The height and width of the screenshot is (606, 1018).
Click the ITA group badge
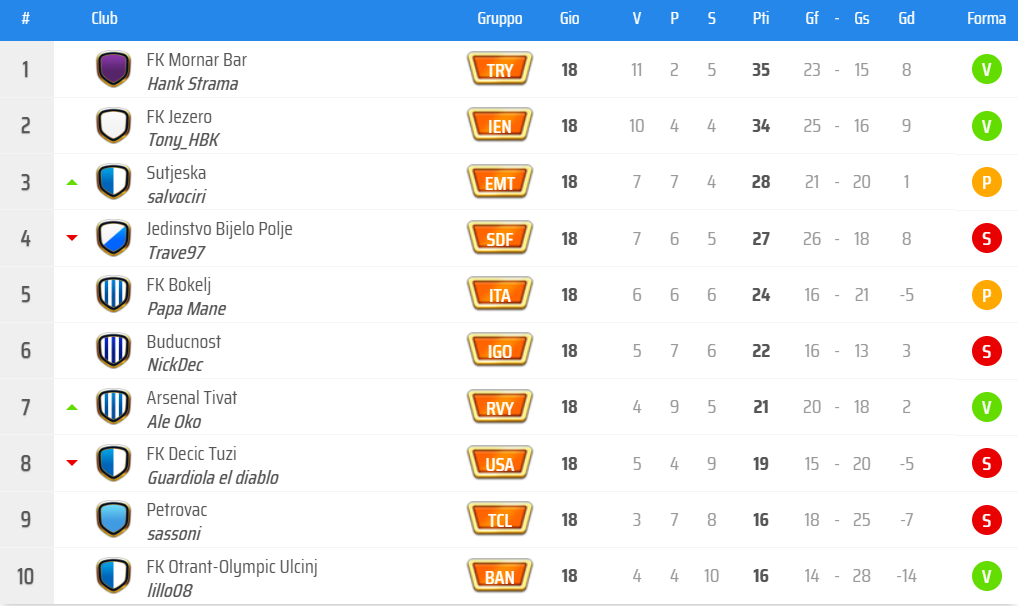[500, 294]
